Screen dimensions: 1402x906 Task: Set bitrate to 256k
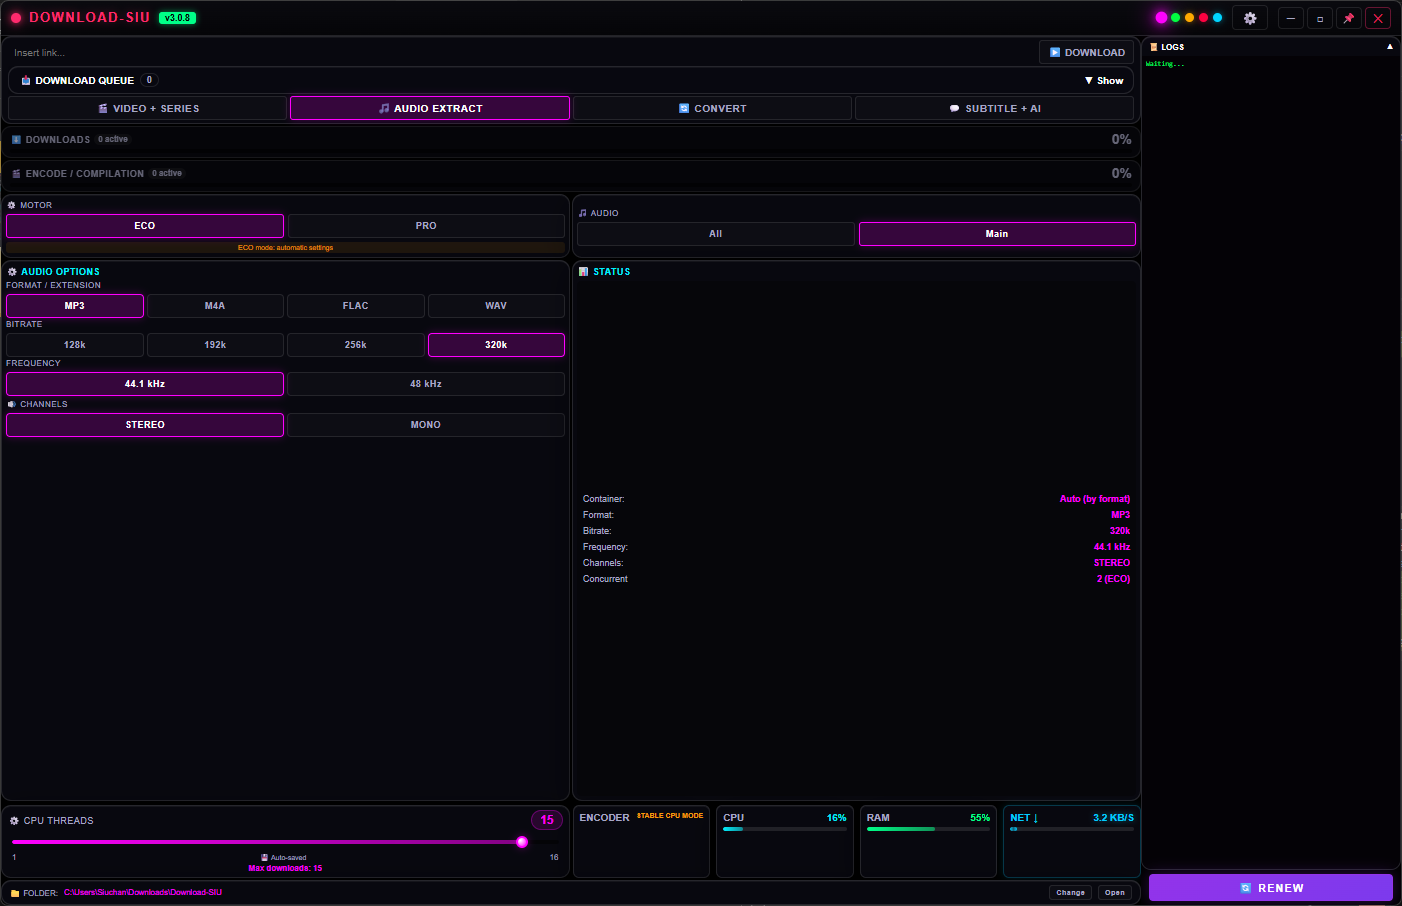356,345
